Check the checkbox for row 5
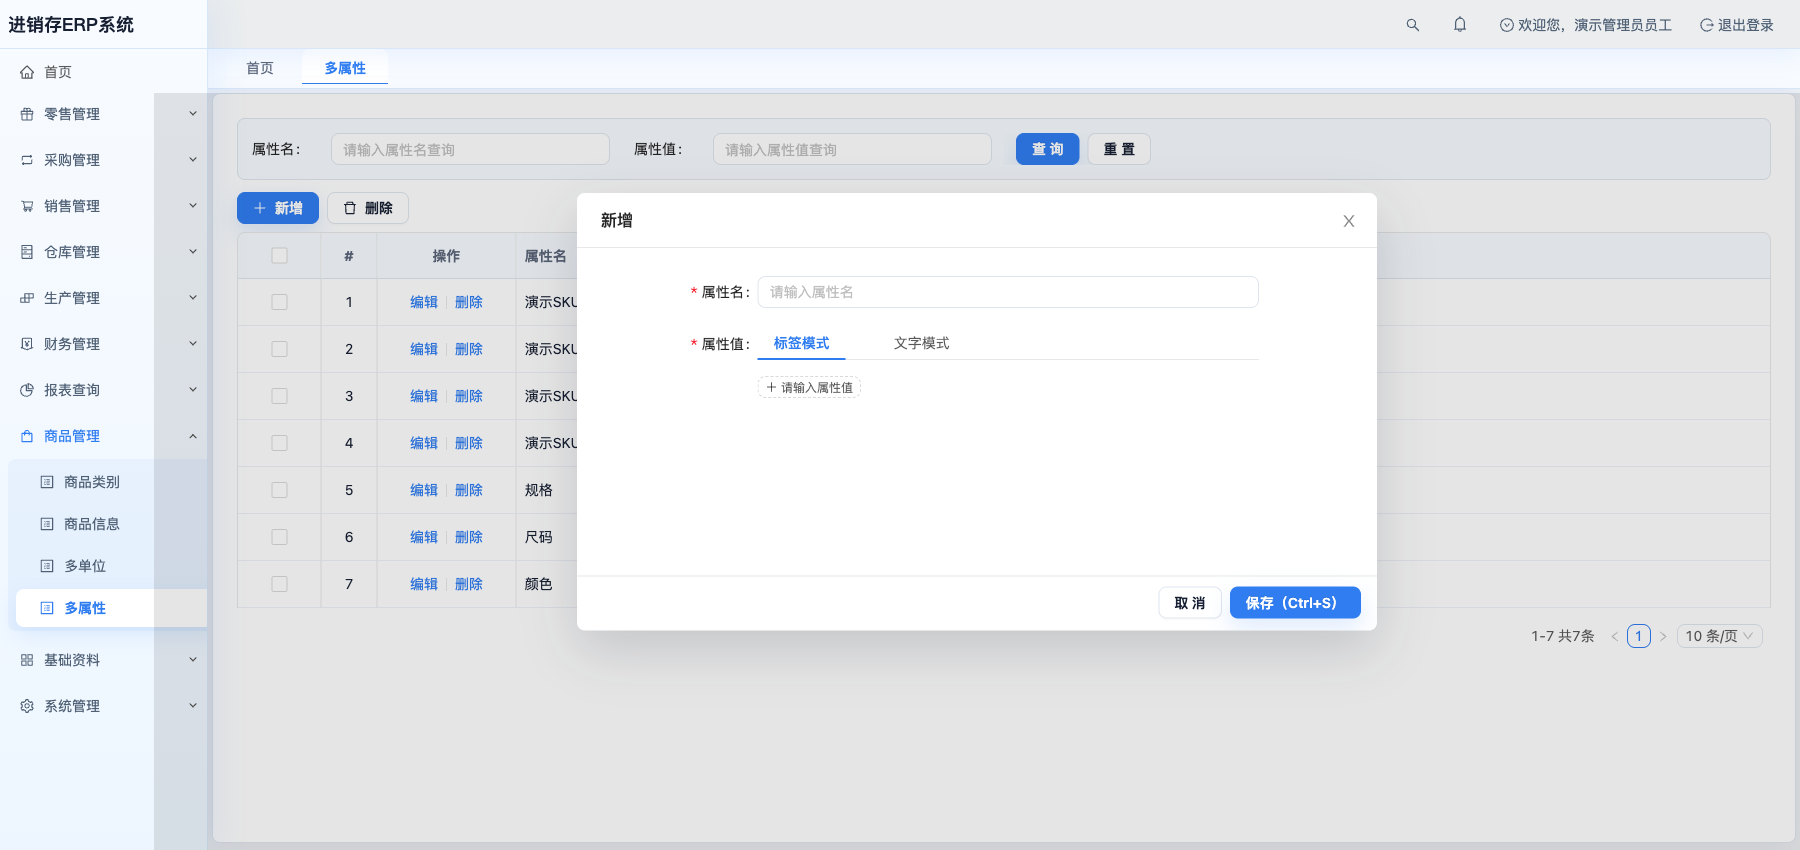 click(x=279, y=490)
